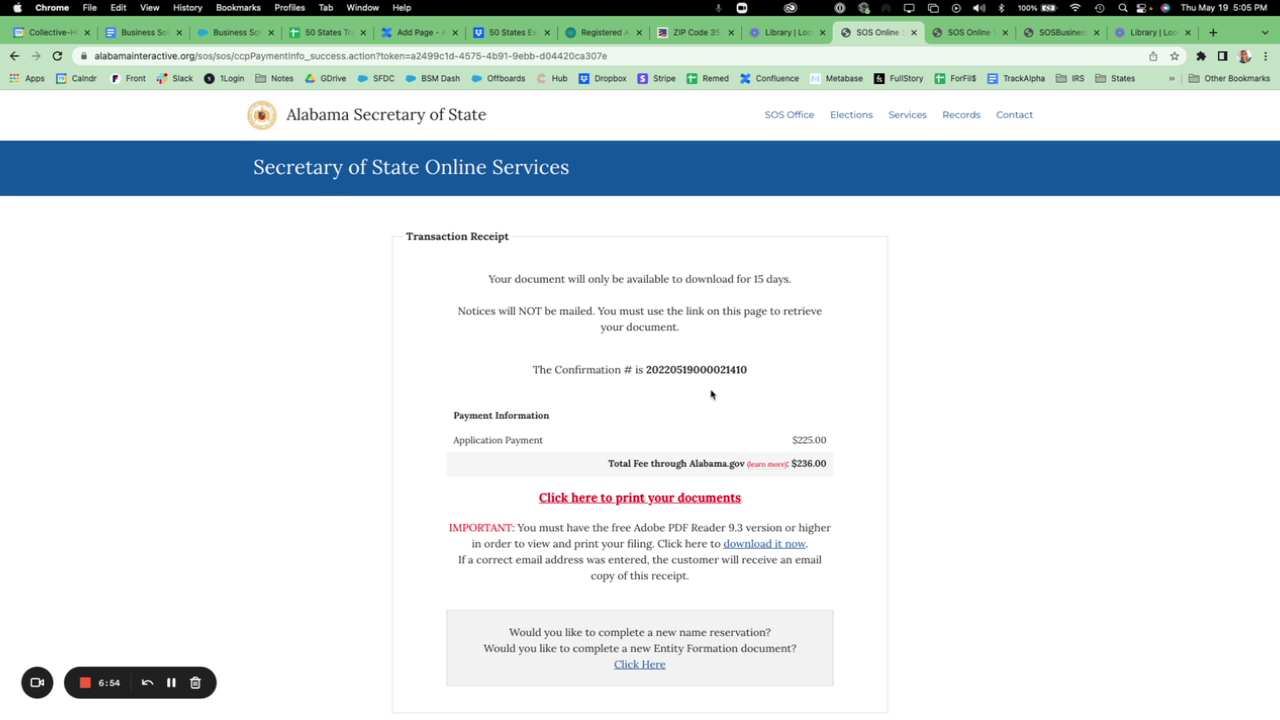
Task: Open the Elections nav link
Action: tap(851, 115)
